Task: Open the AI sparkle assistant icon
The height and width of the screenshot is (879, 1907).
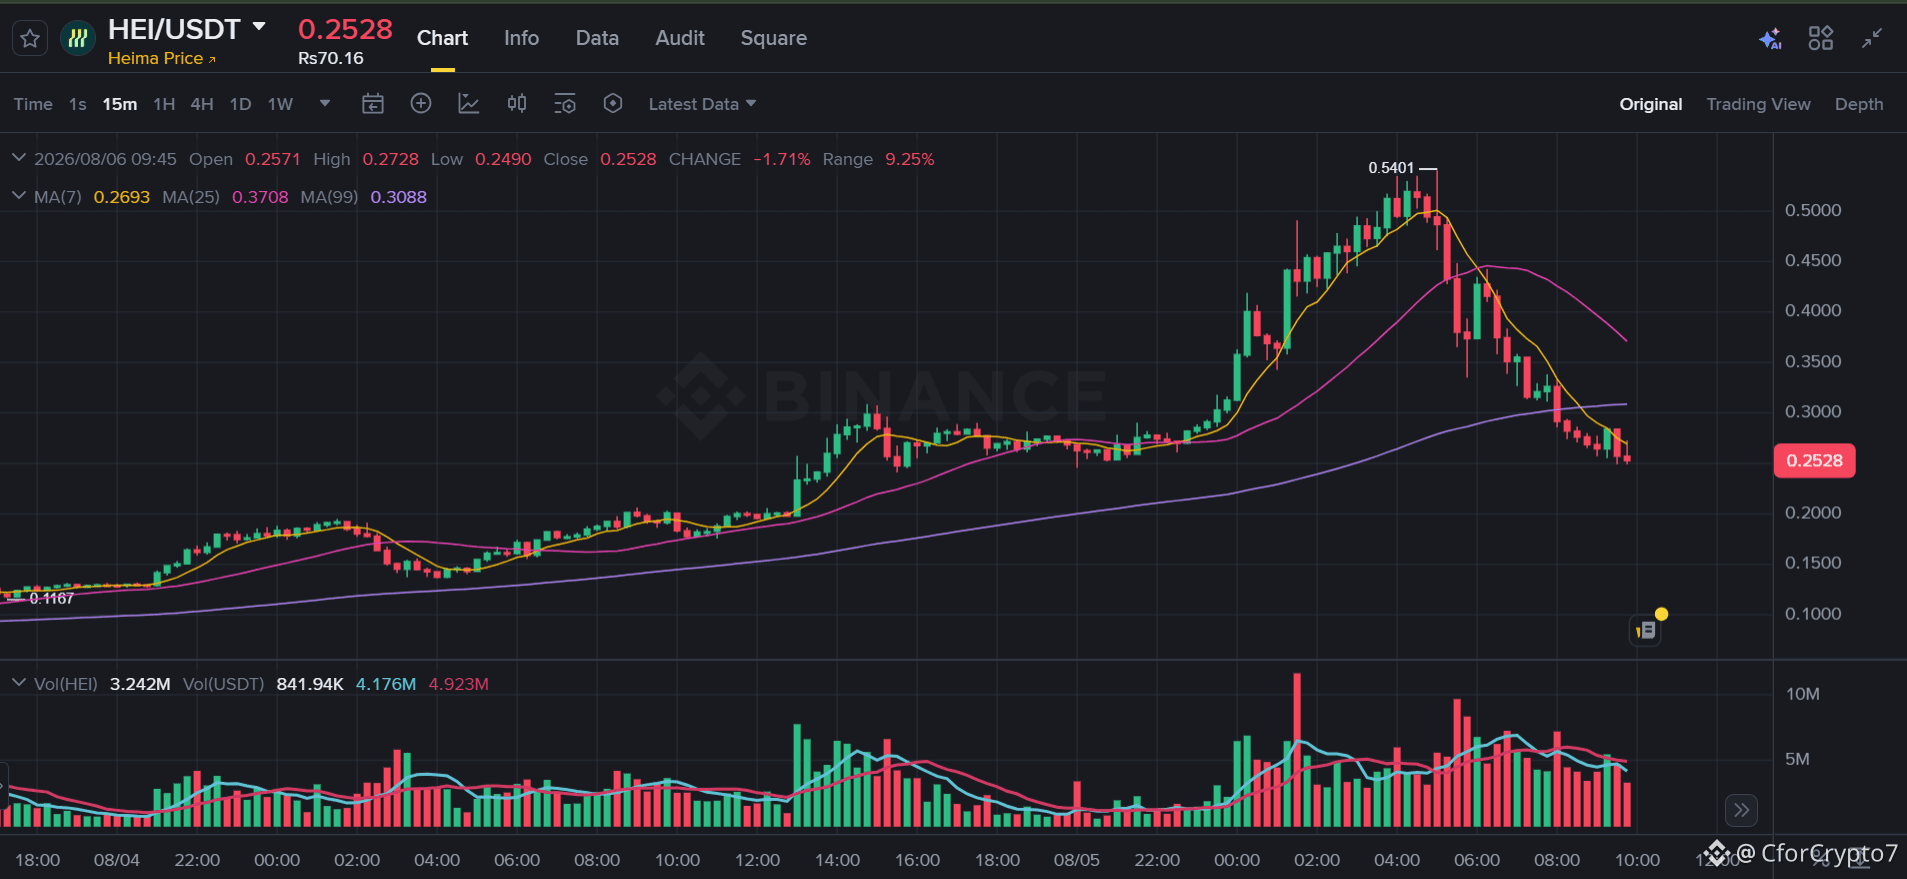Action: click(1770, 39)
